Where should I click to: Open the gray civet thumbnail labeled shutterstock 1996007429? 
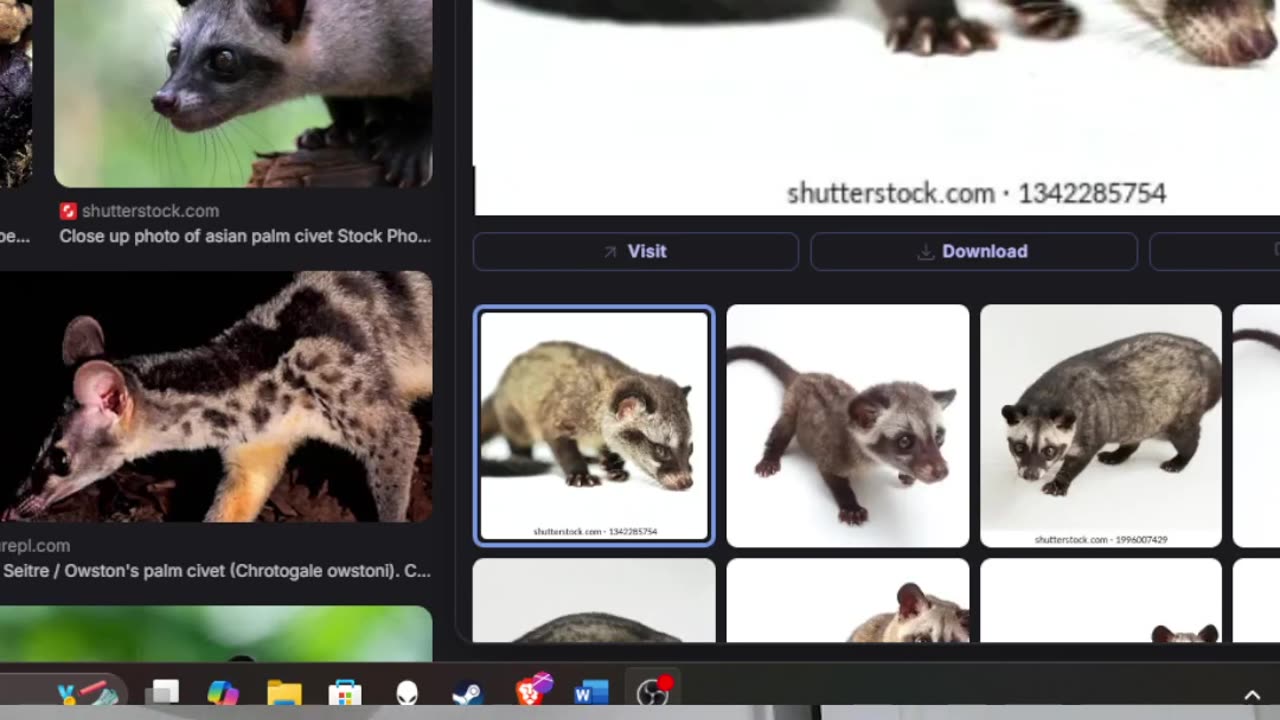coord(1101,426)
